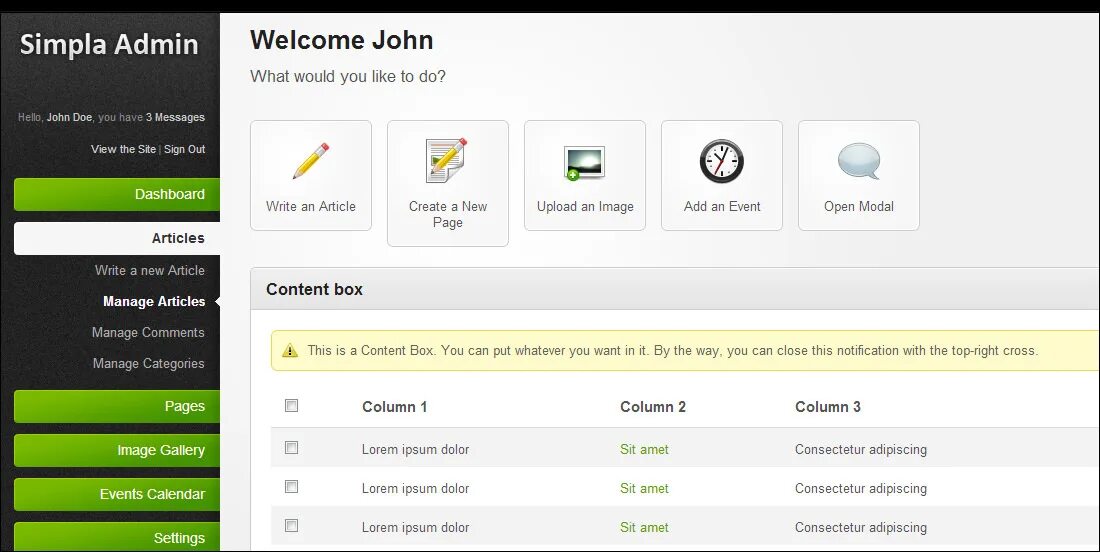Click the speech bubble Open Modal icon
The width and height of the screenshot is (1100, 552).
tap(859, 161)
